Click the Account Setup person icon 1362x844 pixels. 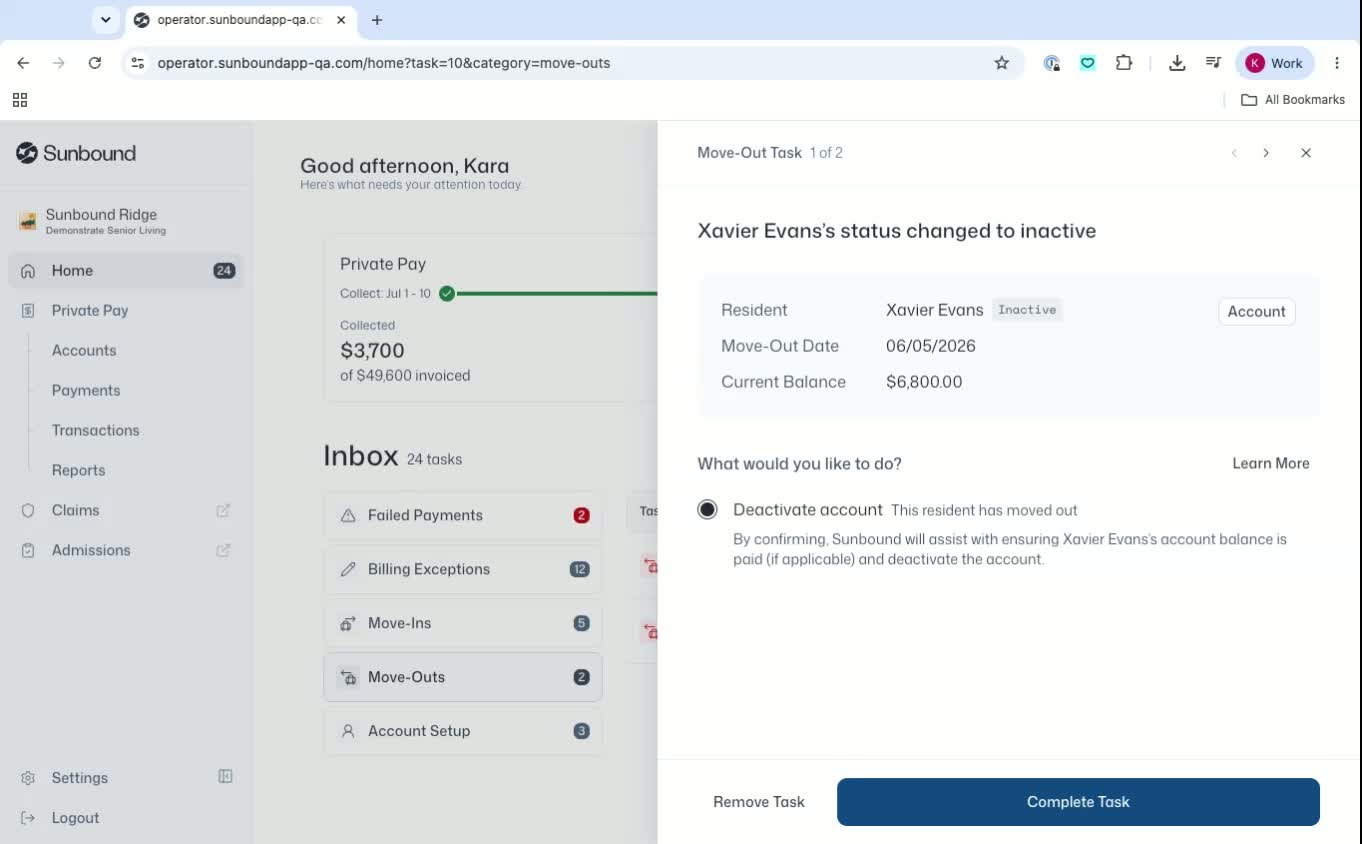pyautogui.click(x=348, y=731)
